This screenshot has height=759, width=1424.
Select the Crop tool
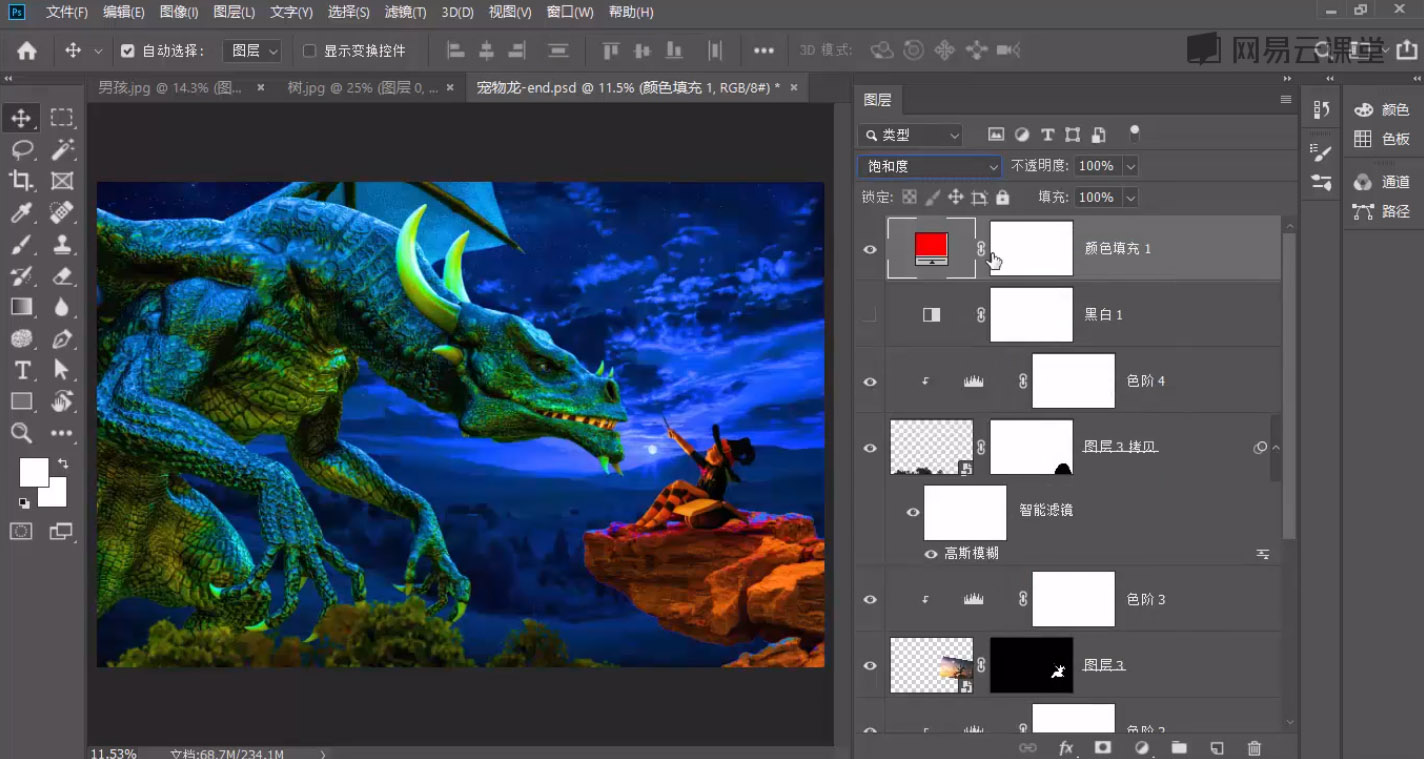point(21,181)
